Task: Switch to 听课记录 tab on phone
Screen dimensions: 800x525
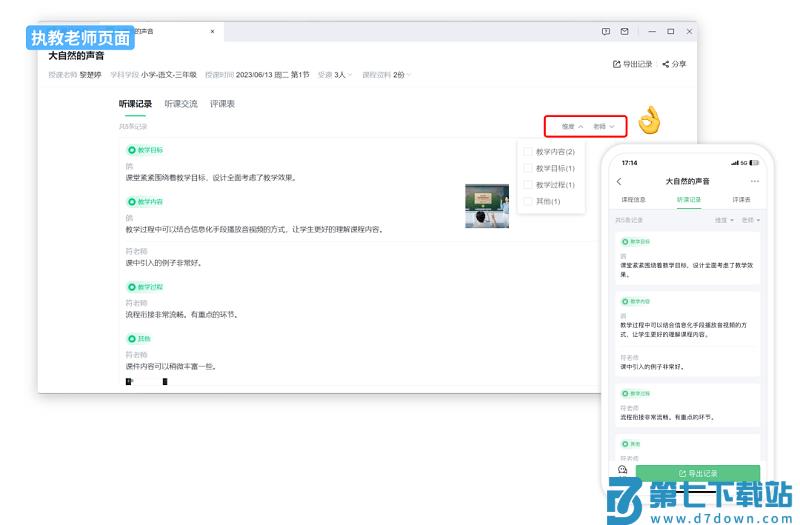Action: coord(689,200)
